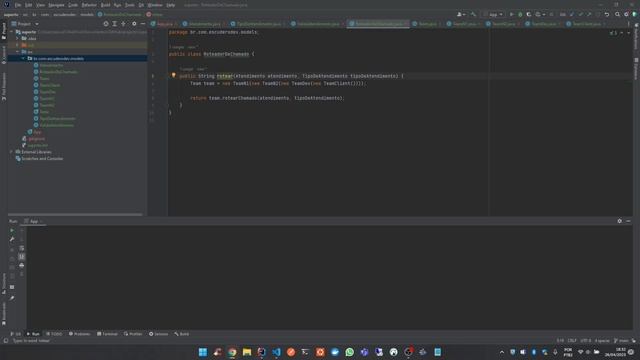Open TODO tool window button
The height and width of the screenshot is (360, 640).
tap(54, 334)
